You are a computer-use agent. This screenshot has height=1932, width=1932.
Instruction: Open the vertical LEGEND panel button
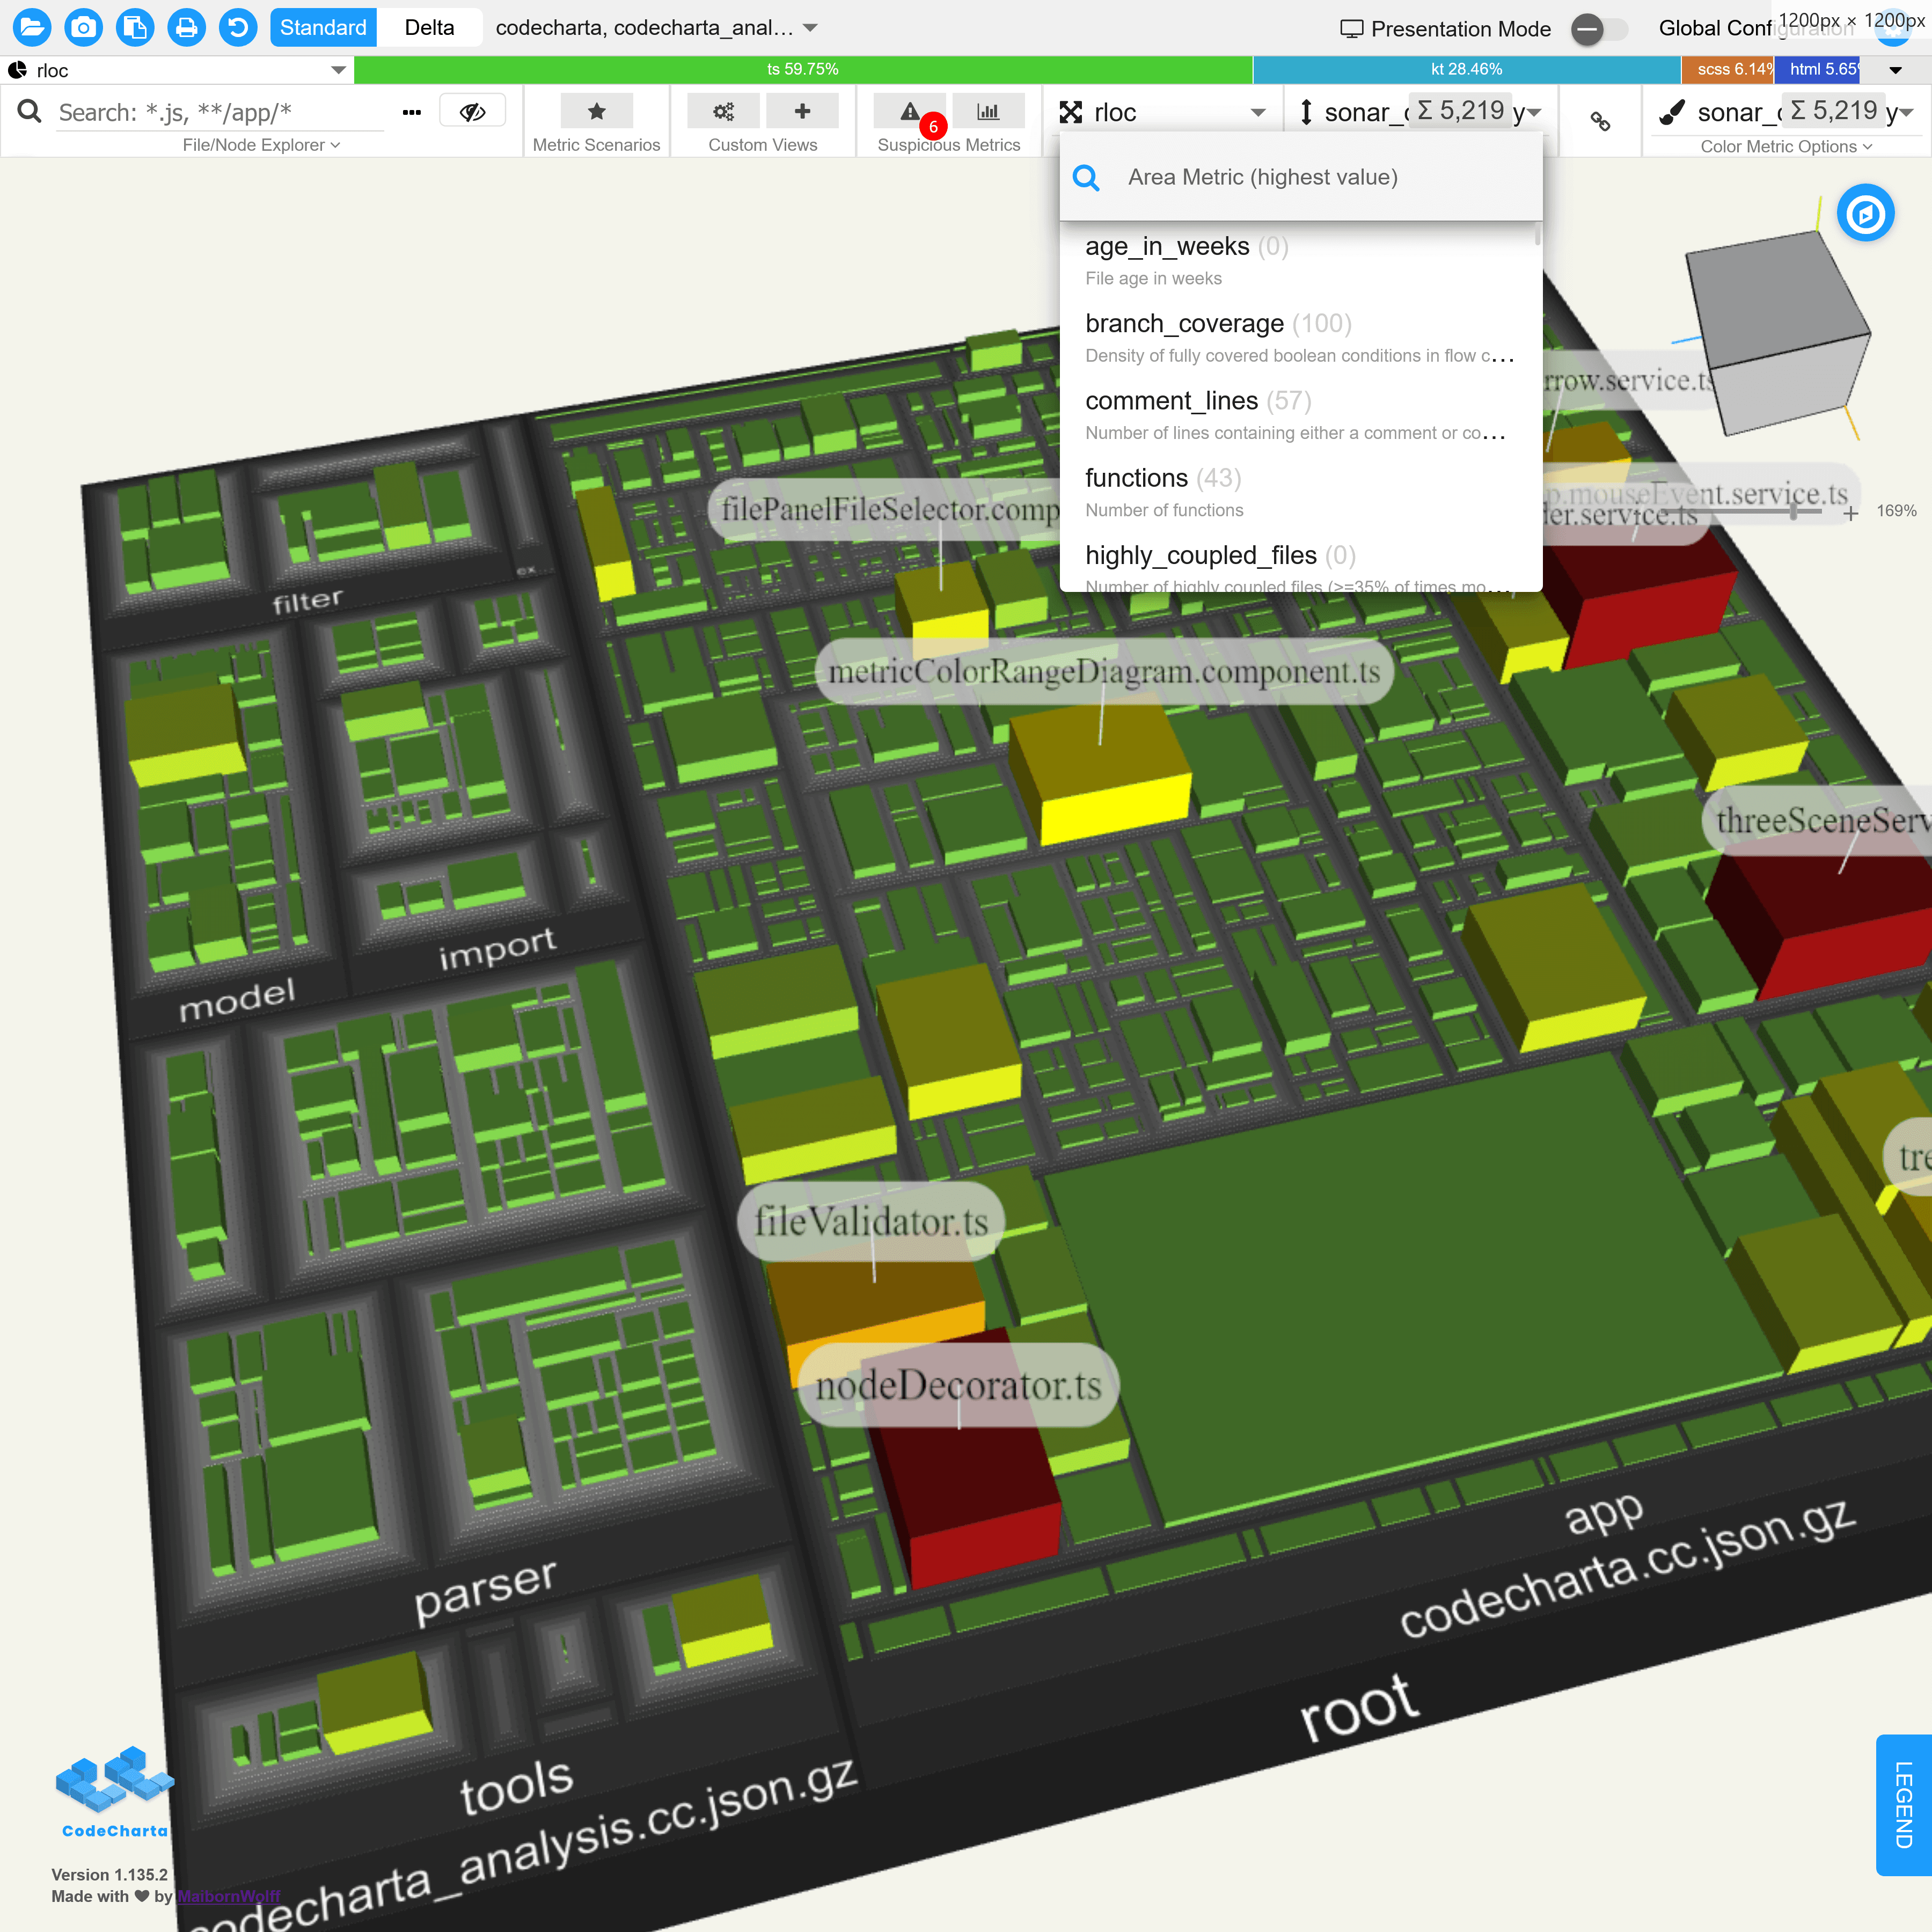1903,1805
